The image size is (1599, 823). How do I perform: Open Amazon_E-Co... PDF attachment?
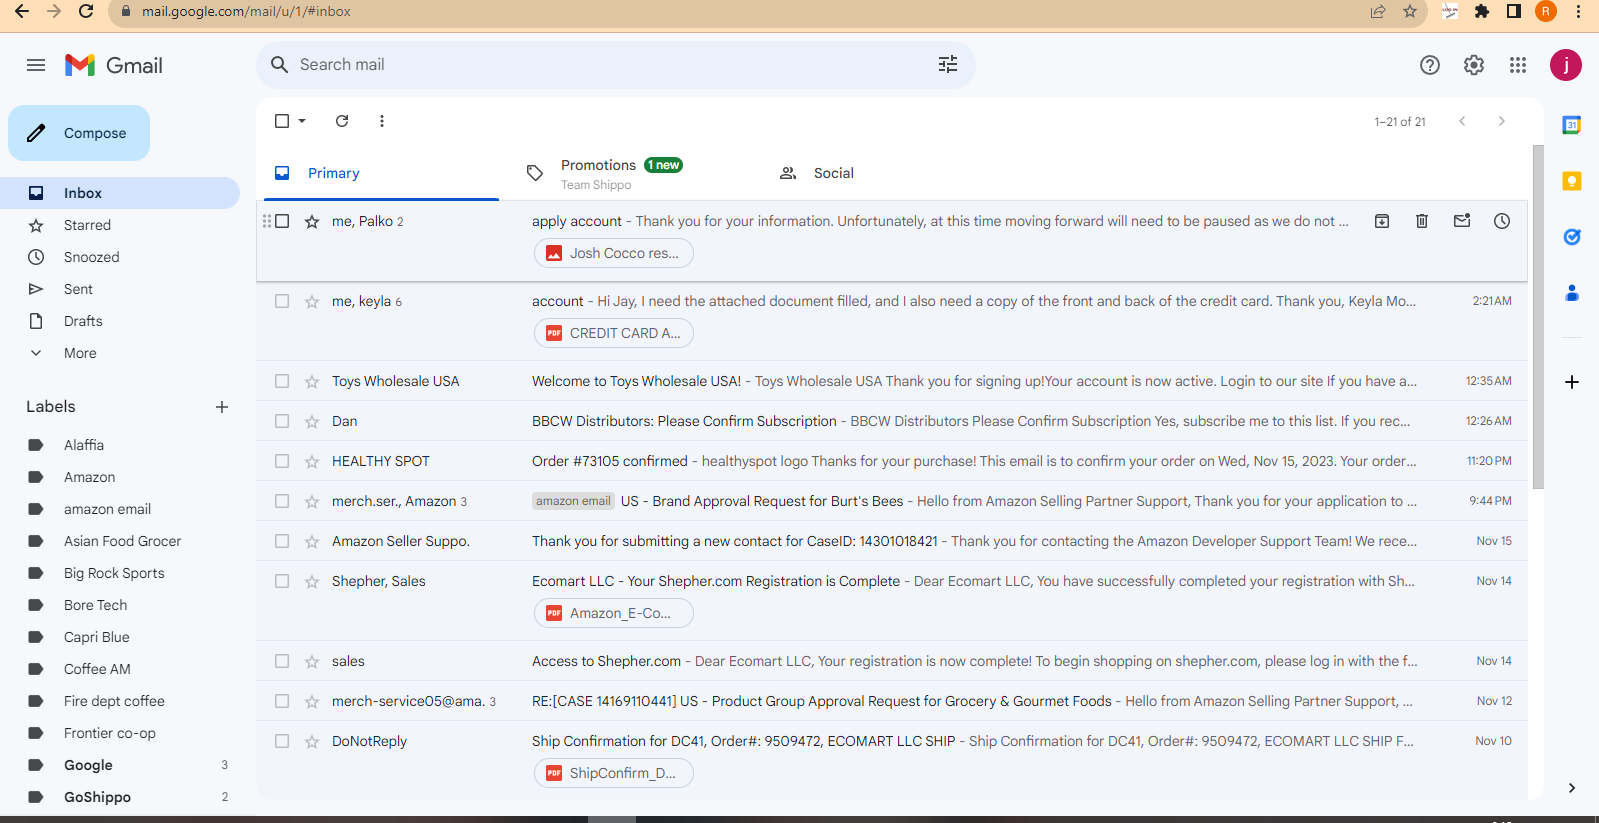(x=614, y=613)
